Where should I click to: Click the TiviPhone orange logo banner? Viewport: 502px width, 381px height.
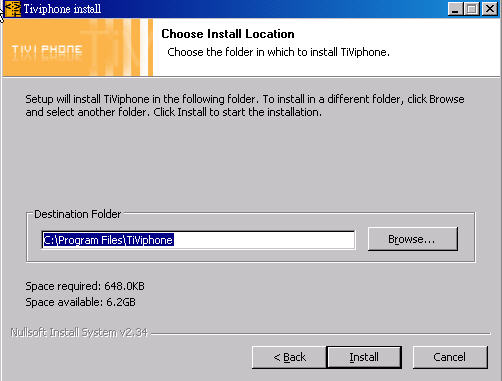point(77,47)
